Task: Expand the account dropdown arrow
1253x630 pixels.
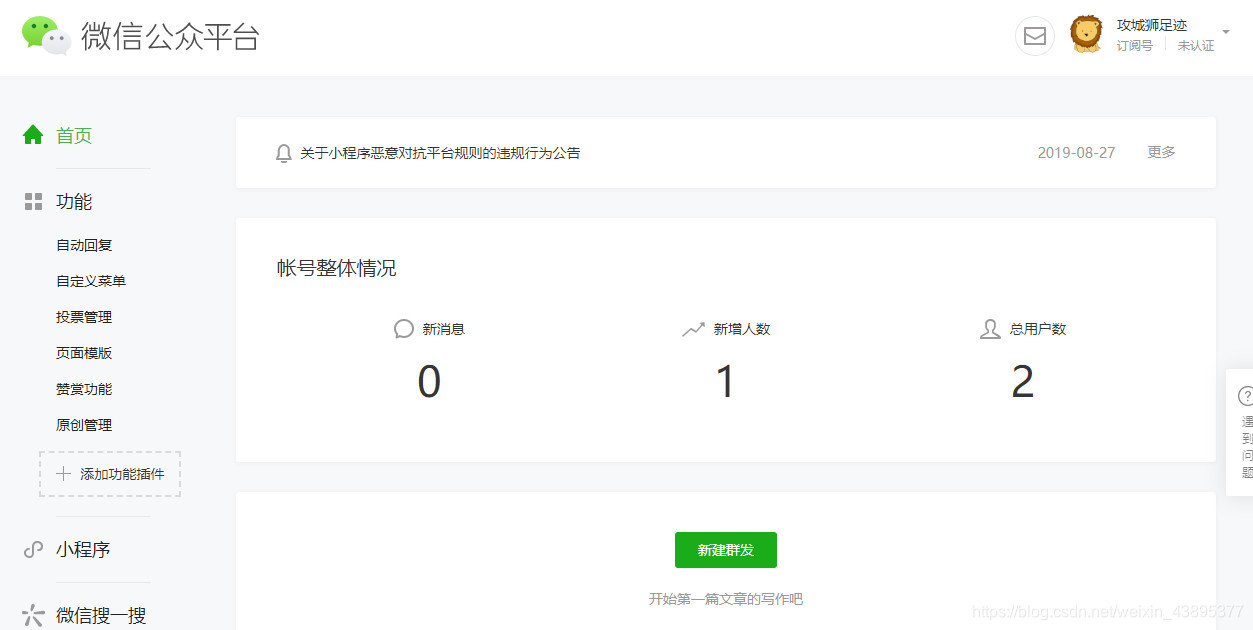Action: click(x=1226, y=31)
